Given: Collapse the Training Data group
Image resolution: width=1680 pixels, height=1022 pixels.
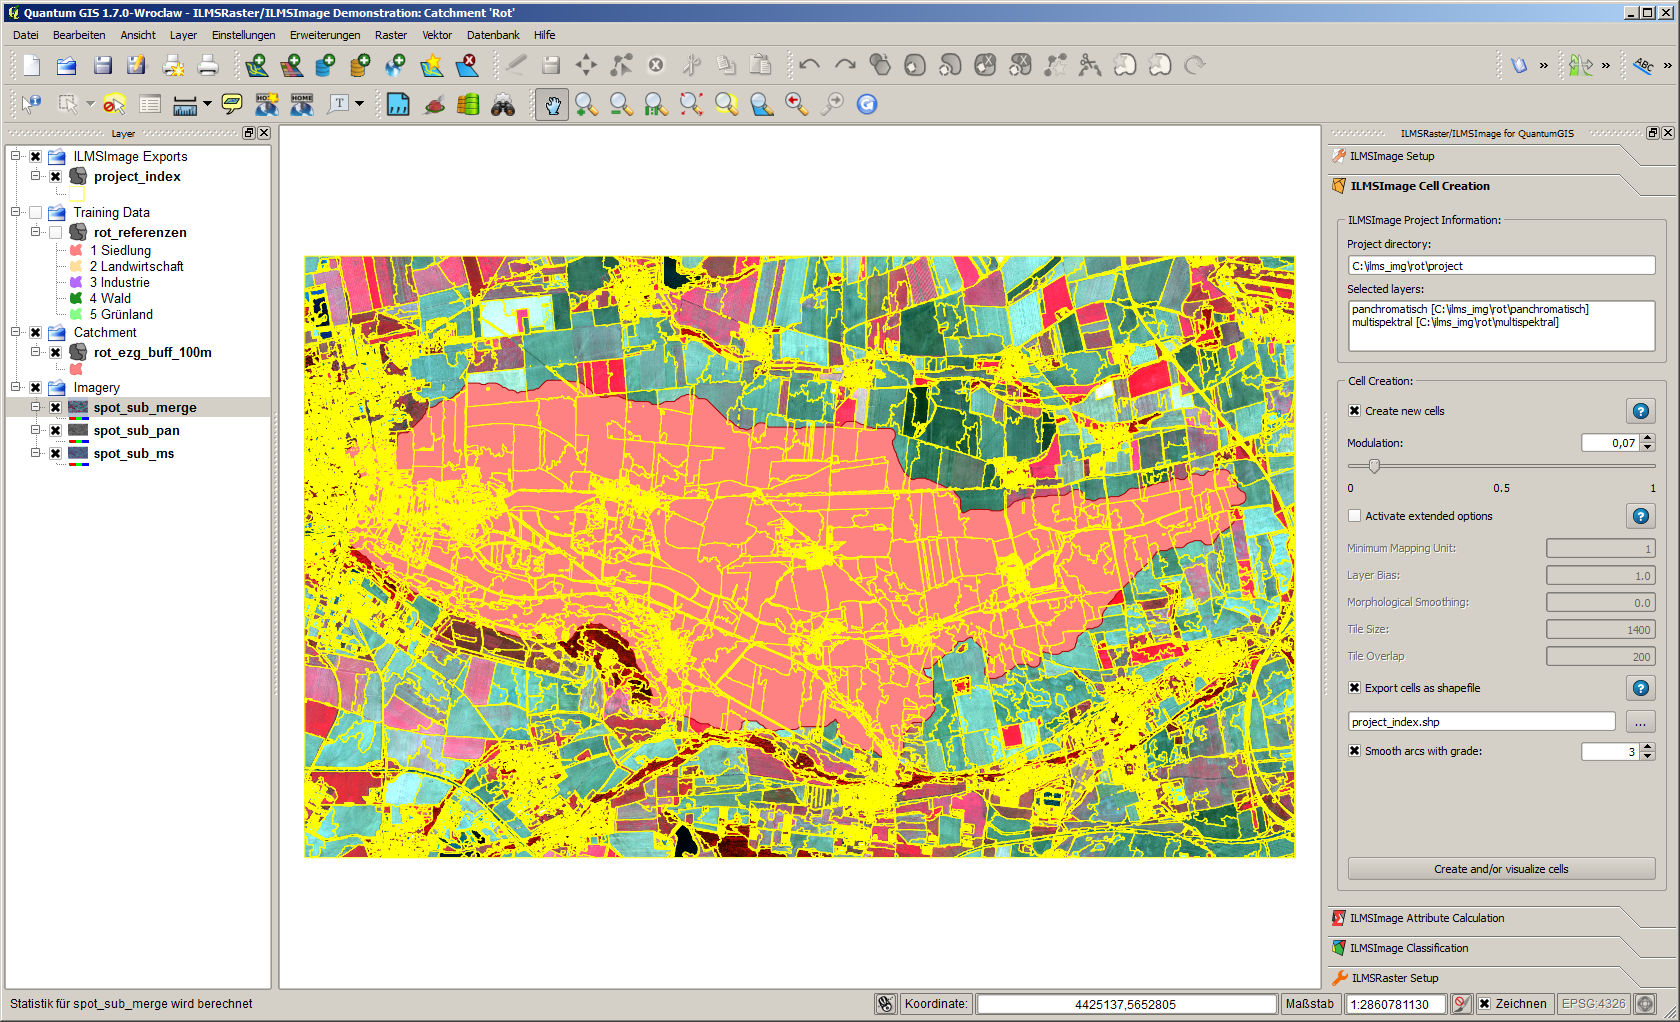Looking at the screenshot, I should 16,212.
